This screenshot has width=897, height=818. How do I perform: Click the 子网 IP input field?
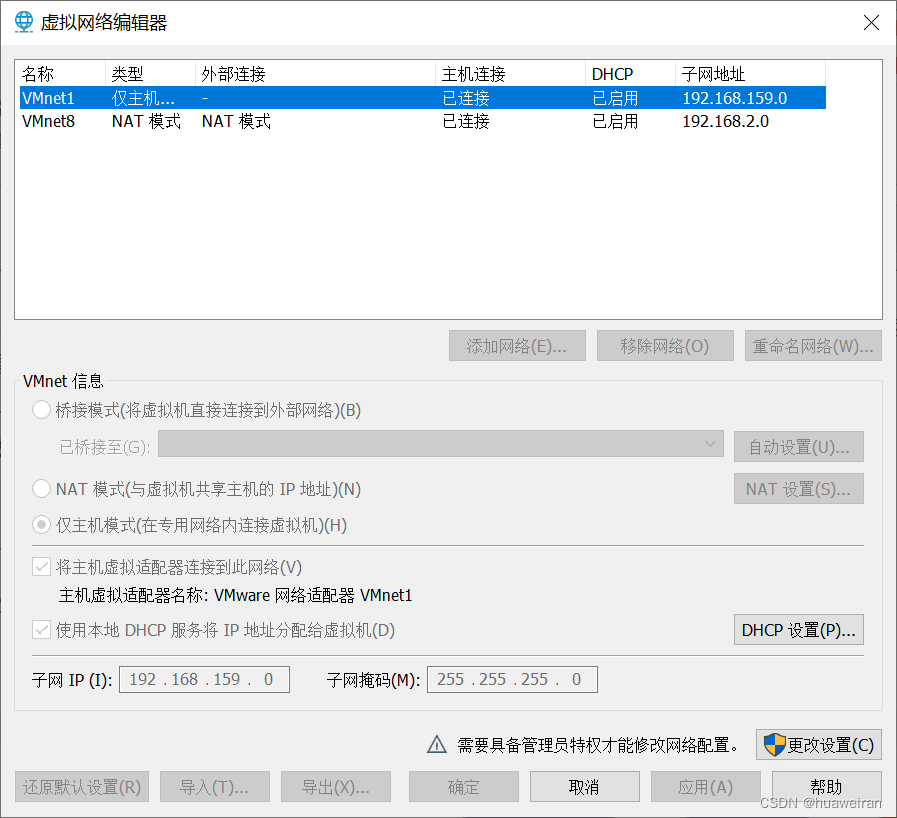[204, 679]
